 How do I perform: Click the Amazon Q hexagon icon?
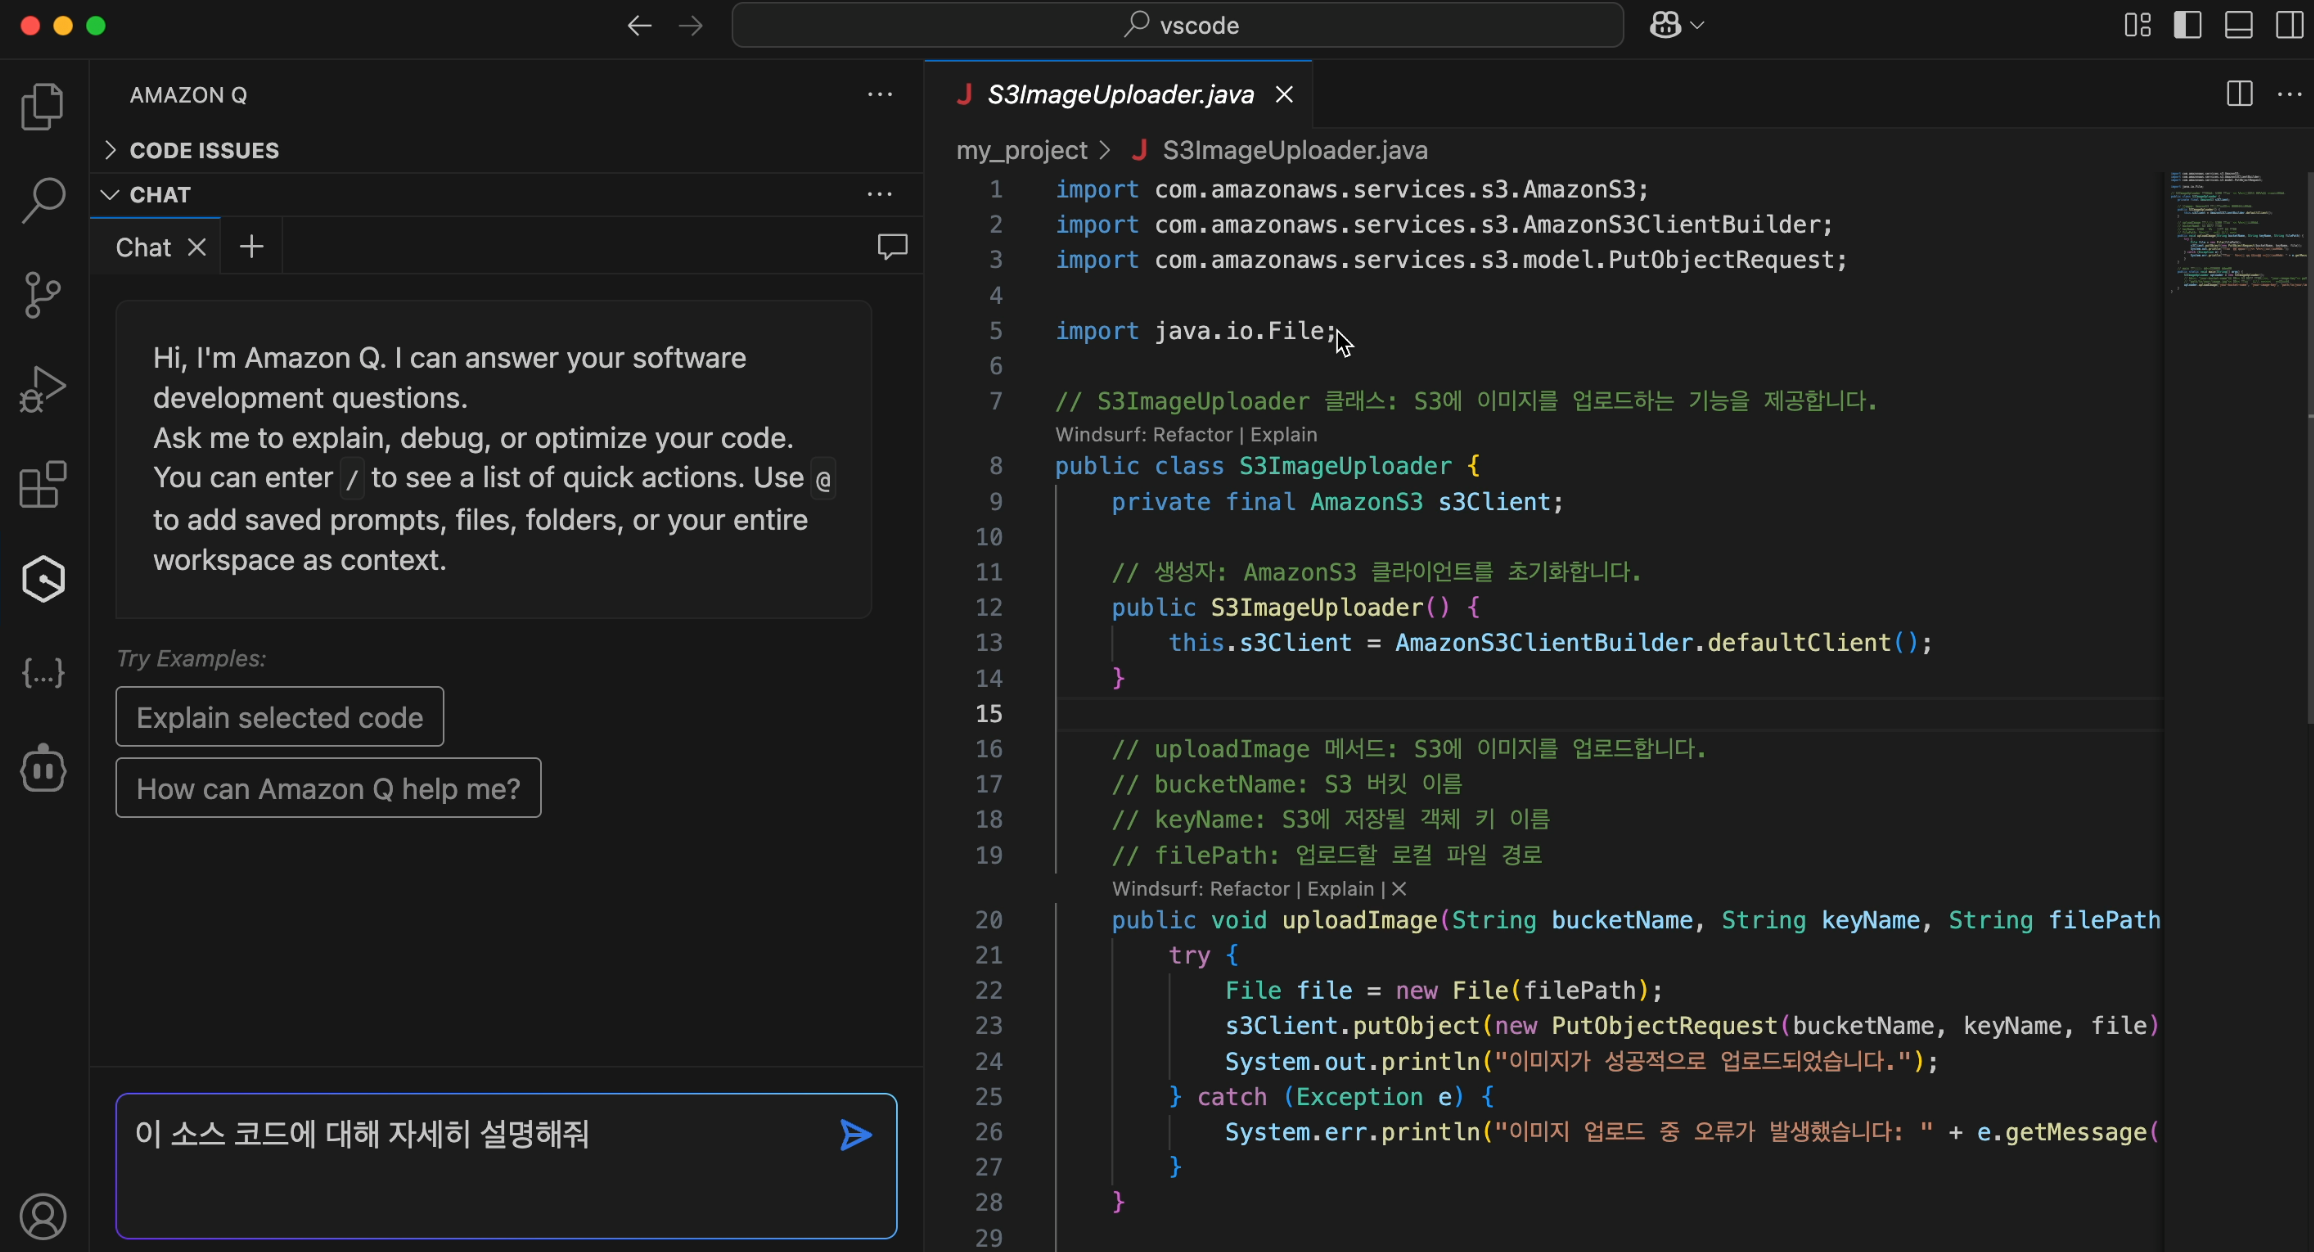click(x=42, y=579)
